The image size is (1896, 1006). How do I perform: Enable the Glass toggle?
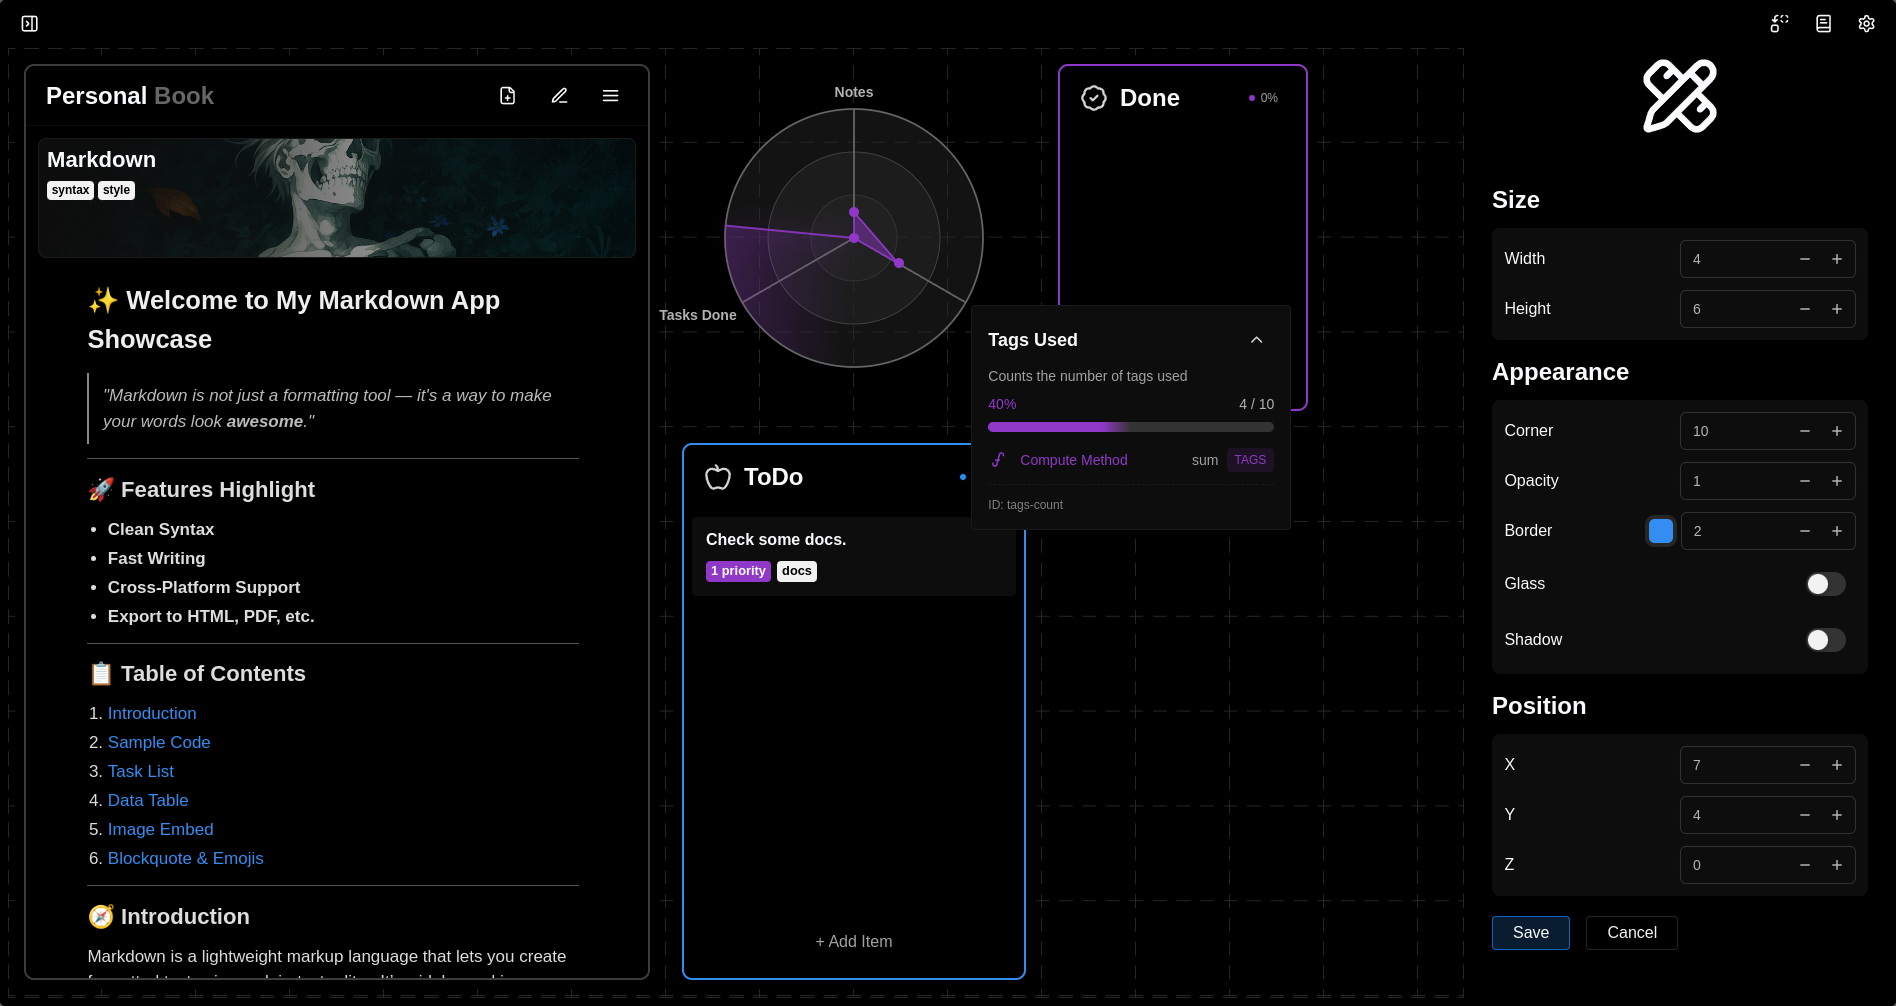tap(1825, 584)
